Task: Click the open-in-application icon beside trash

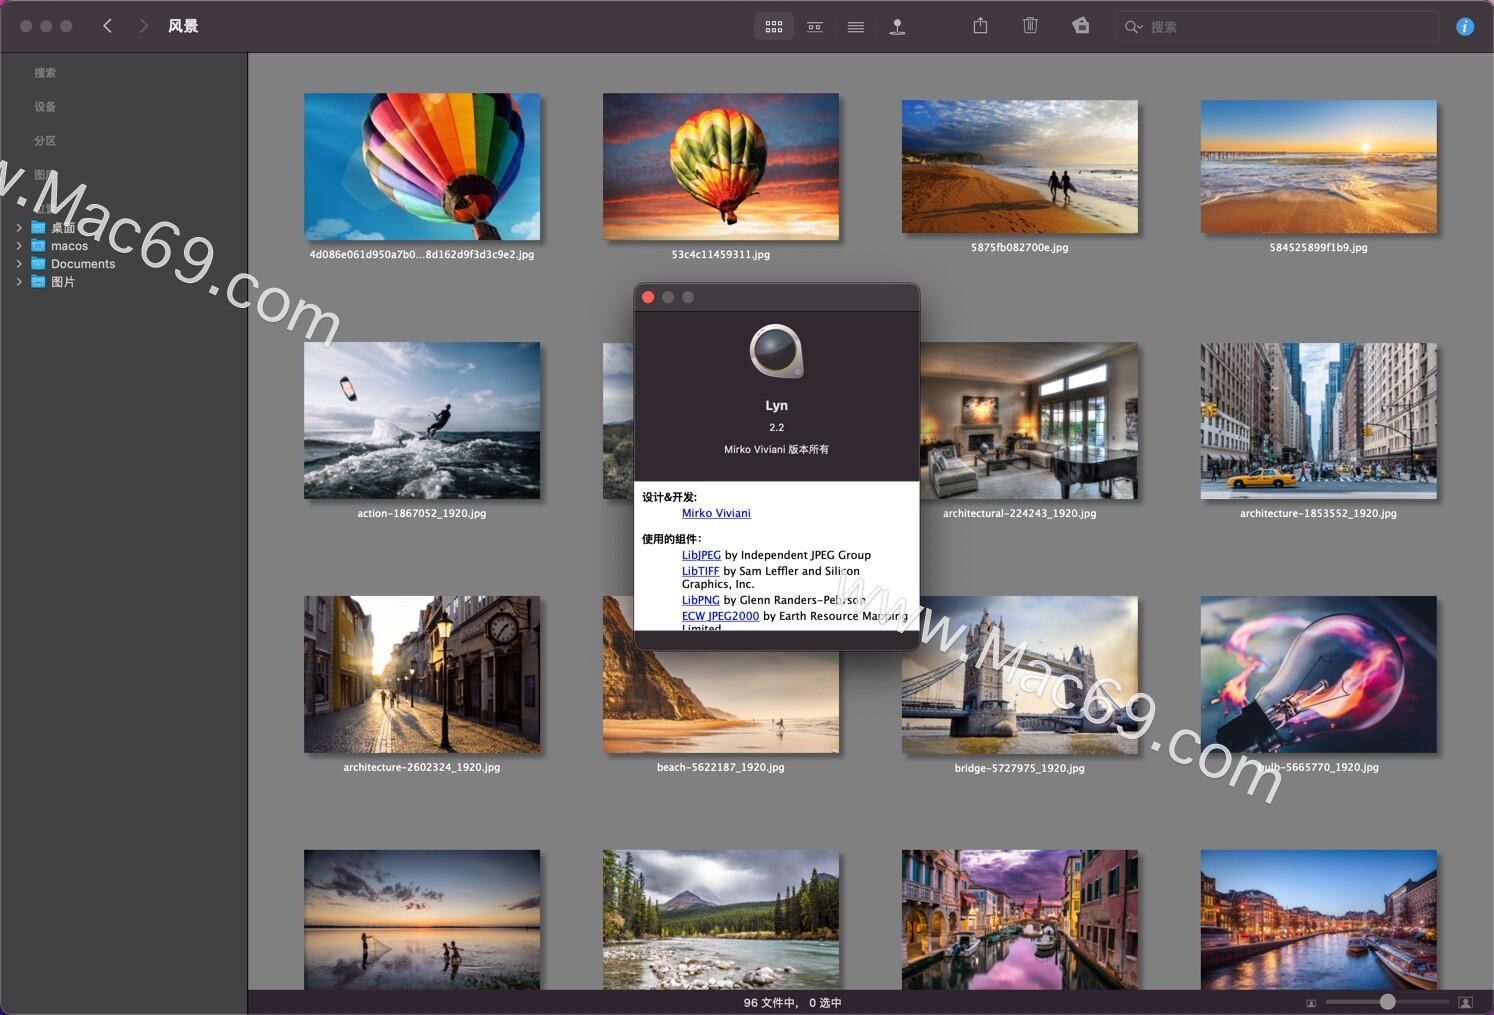Action: [1081, 26]
